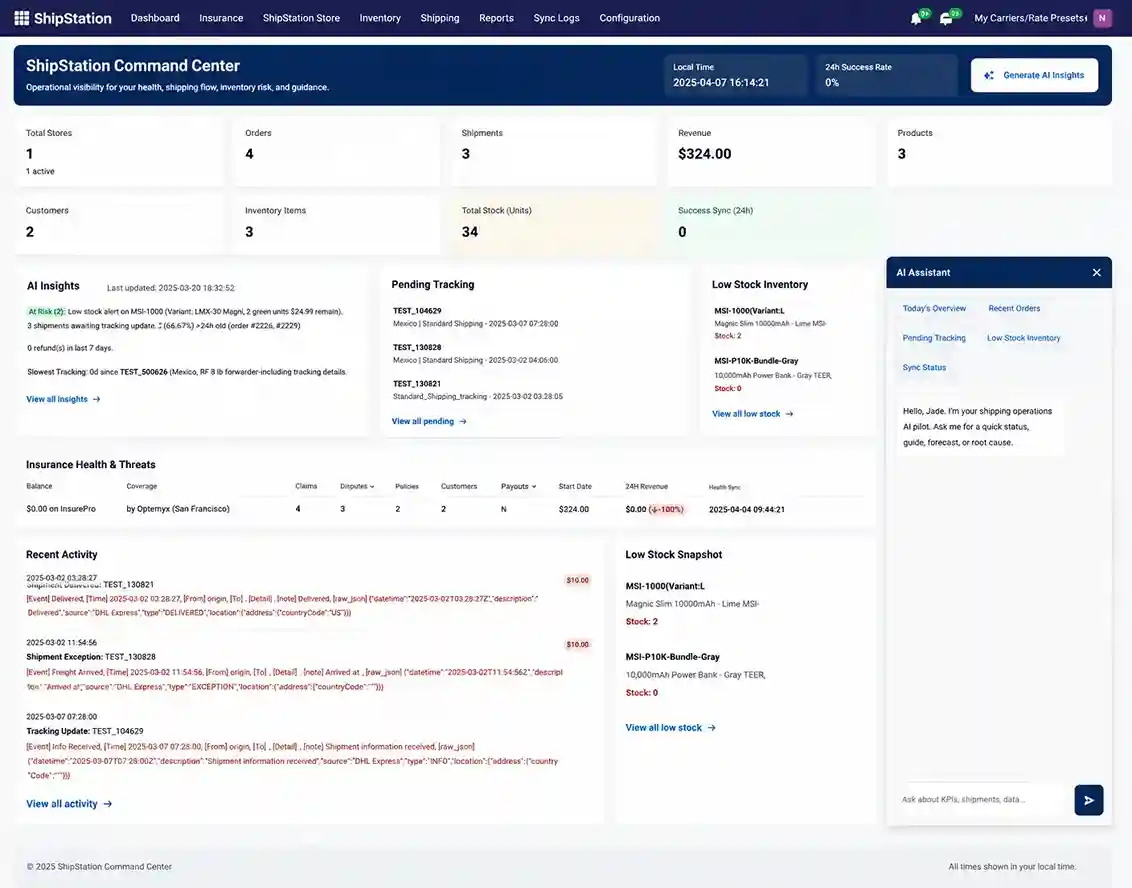1132x888 pixels.
Task: Open the Revenue $324.00 card
Action: [771, 152]
